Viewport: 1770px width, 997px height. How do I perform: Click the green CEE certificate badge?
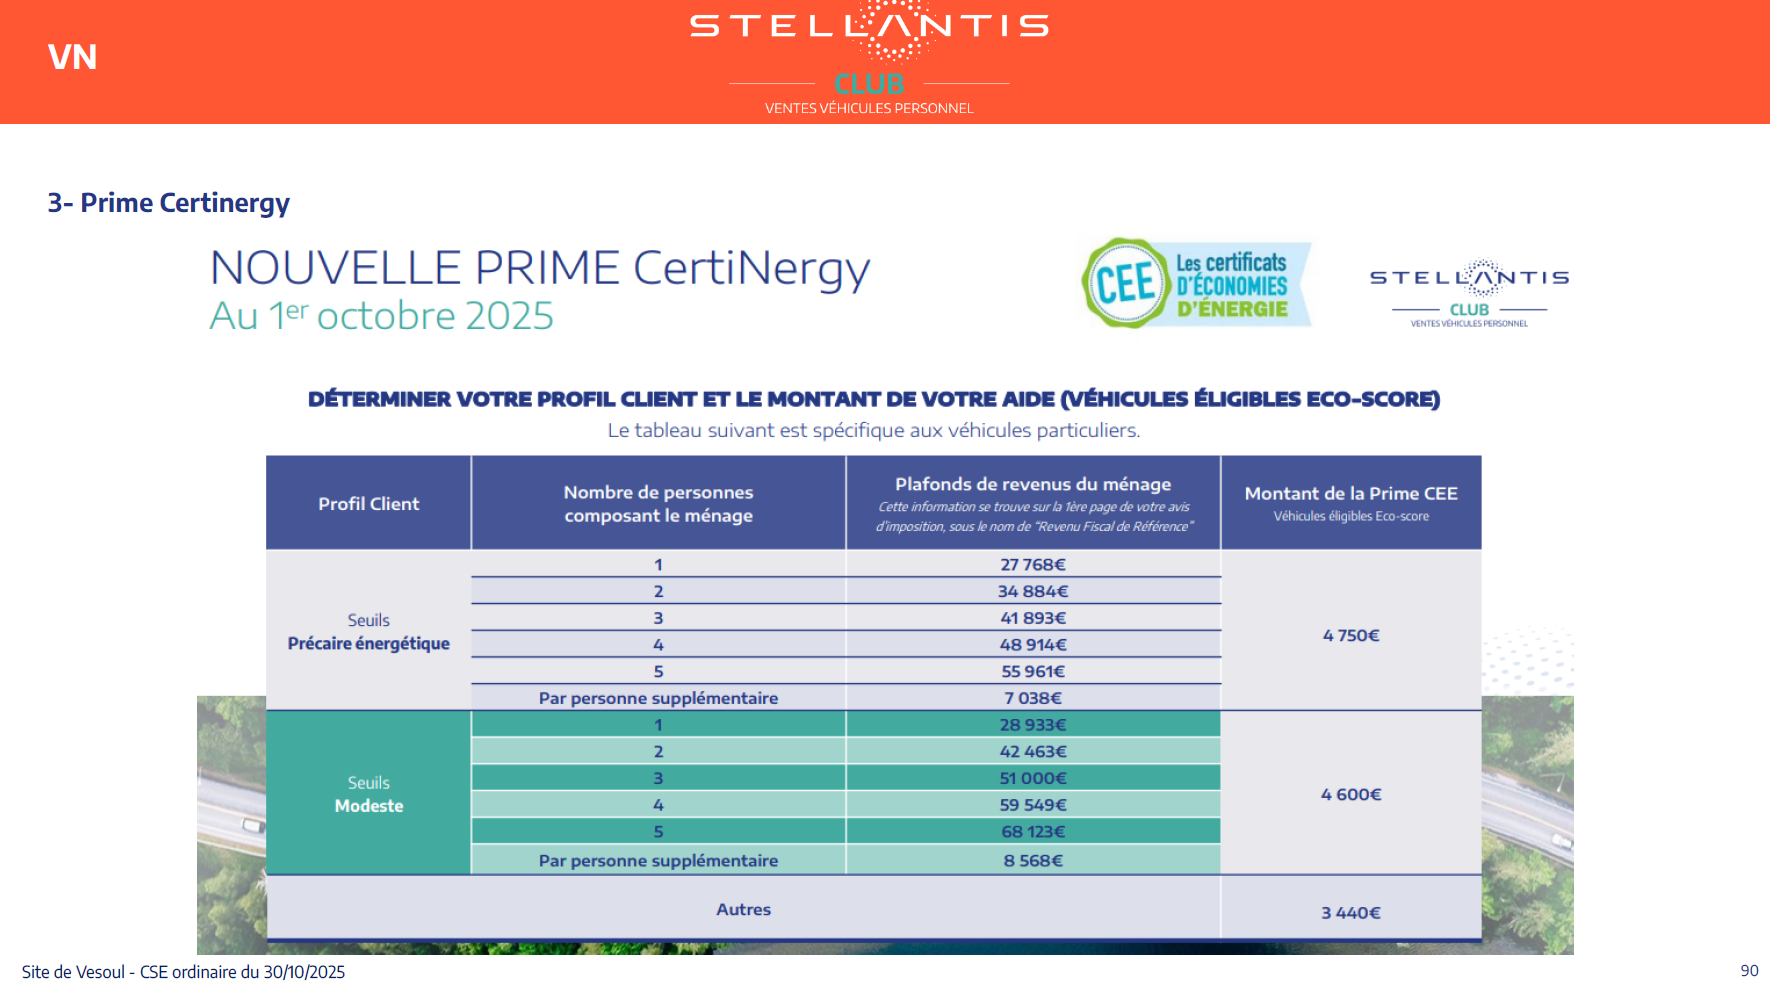[1195, 284]
